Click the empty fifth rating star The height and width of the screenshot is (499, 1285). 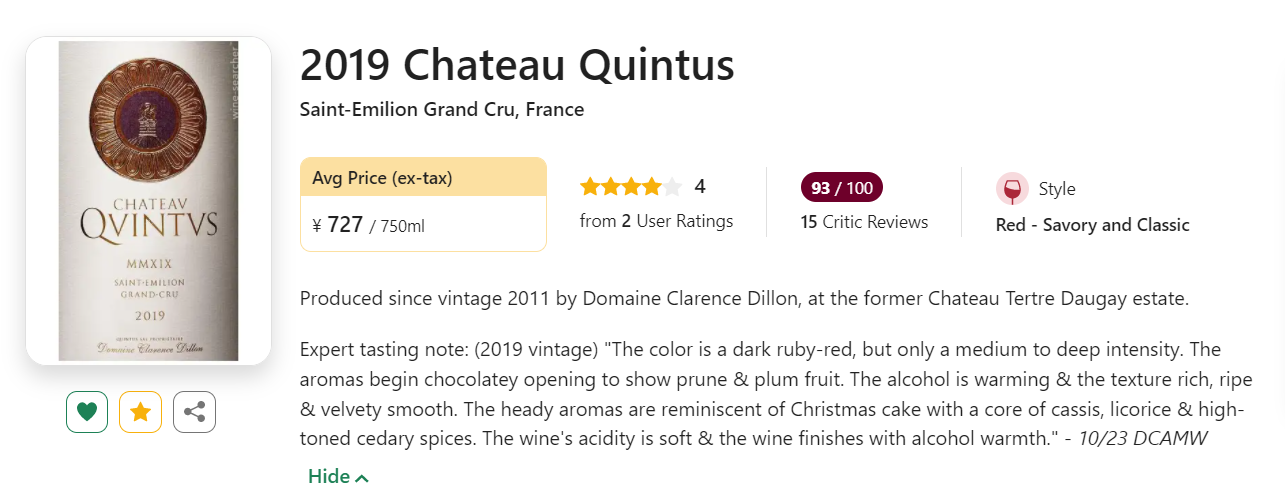(x=672, y=187)
